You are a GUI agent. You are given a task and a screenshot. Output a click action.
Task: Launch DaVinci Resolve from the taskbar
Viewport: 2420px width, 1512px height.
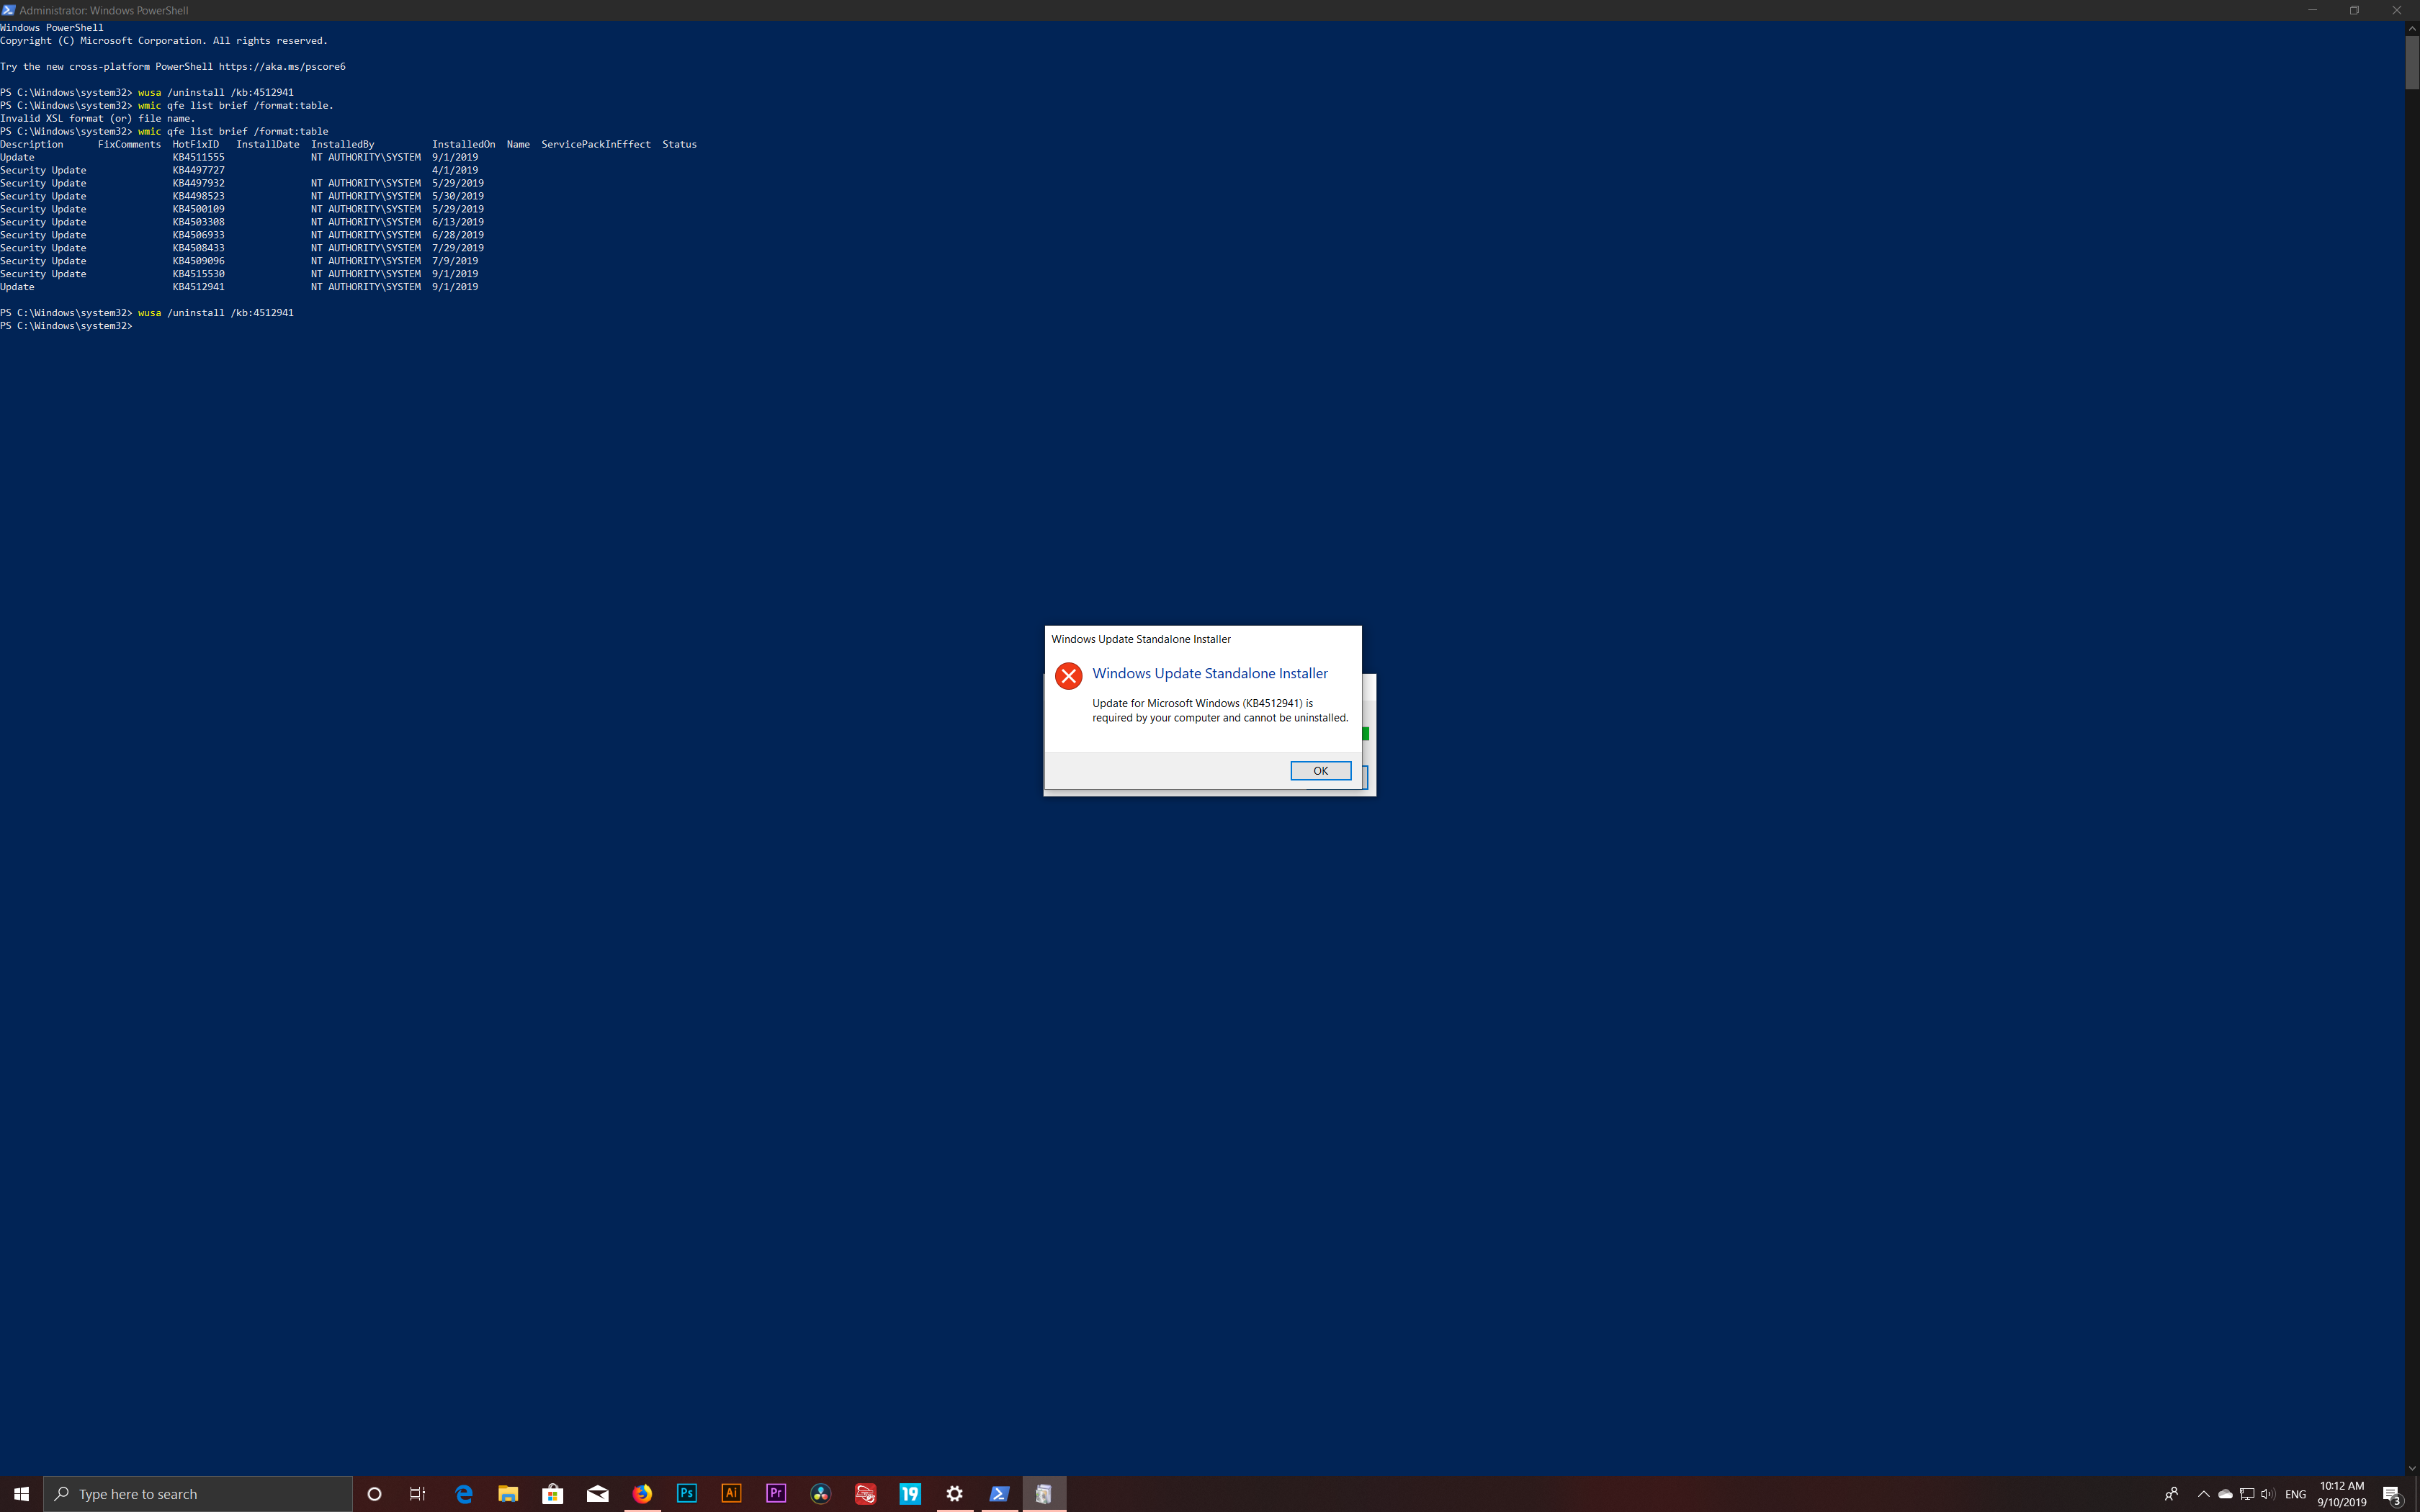click(x=821, y=1494)
